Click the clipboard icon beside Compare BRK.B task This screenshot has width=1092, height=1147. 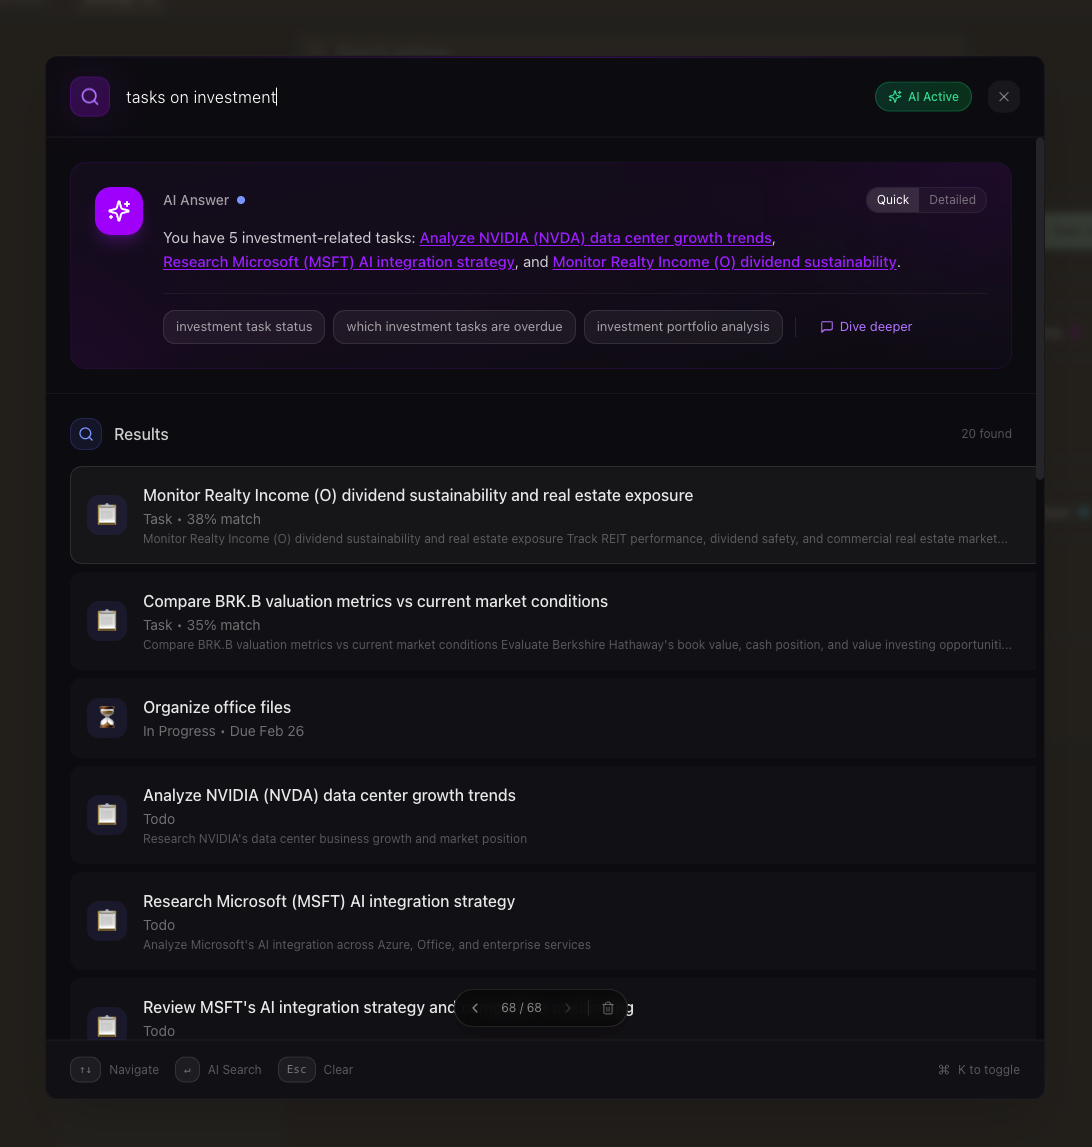point(107,621)
